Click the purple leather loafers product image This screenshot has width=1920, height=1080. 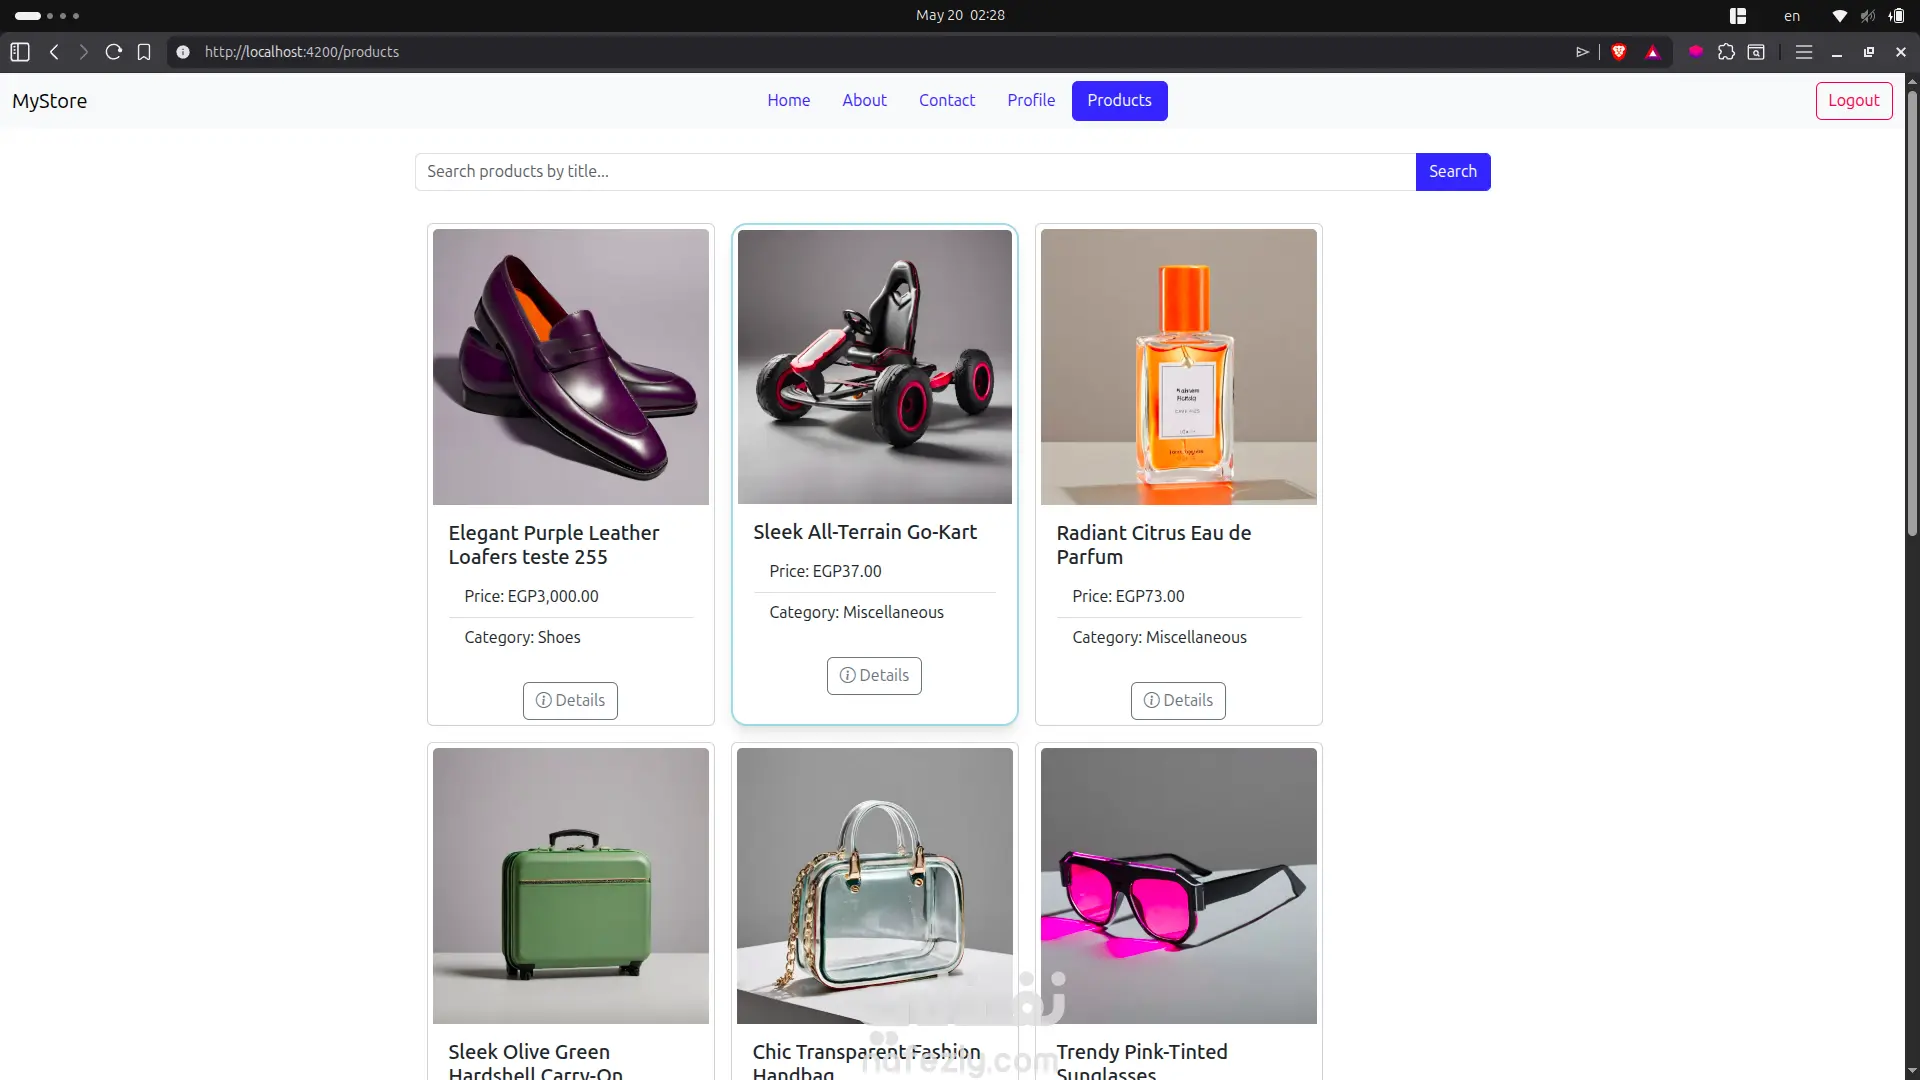571,367
